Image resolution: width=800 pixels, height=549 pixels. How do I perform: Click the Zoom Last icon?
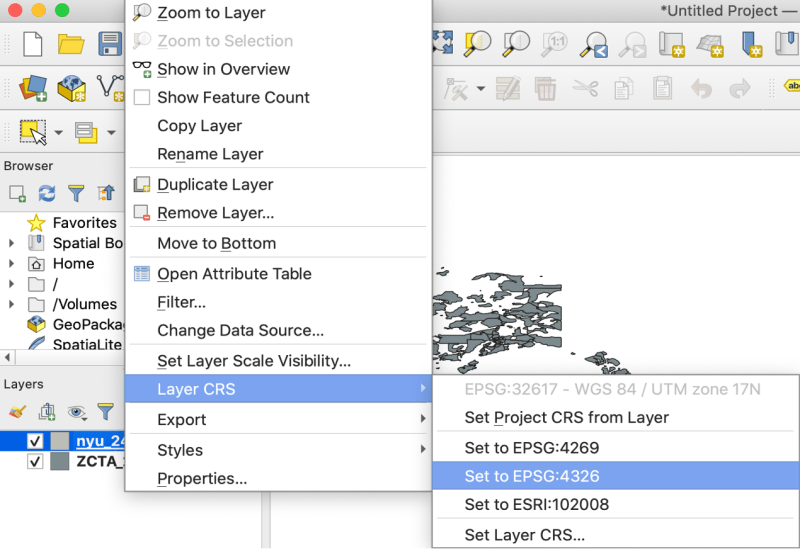click(594, 45)
